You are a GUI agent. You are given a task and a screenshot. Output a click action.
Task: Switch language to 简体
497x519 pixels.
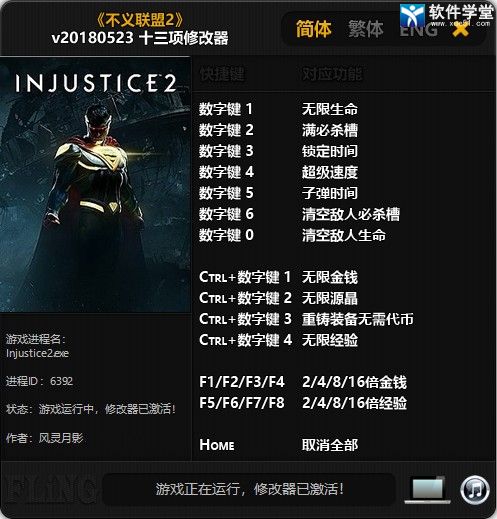click(314, 29)
